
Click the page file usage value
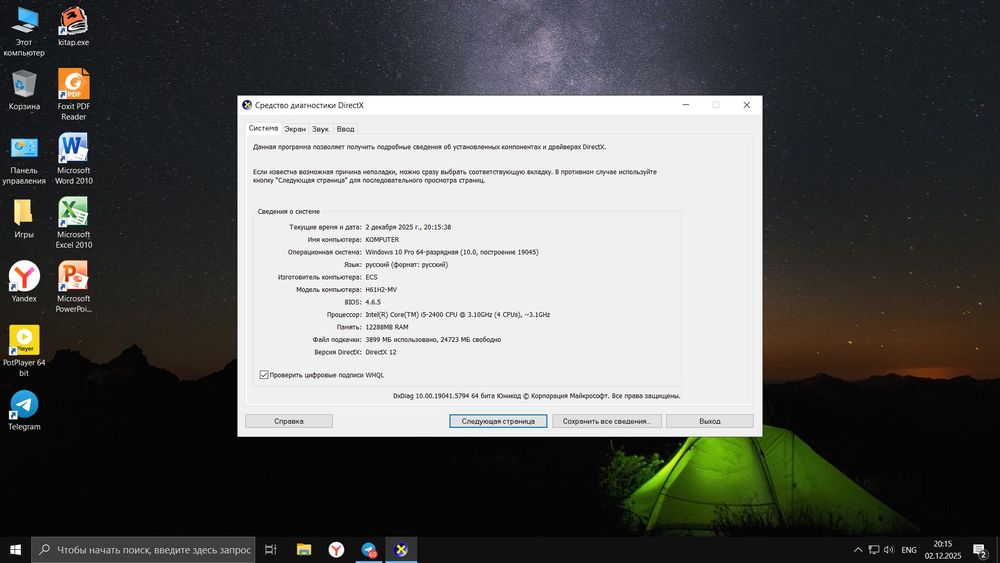[x=433, y=340]
